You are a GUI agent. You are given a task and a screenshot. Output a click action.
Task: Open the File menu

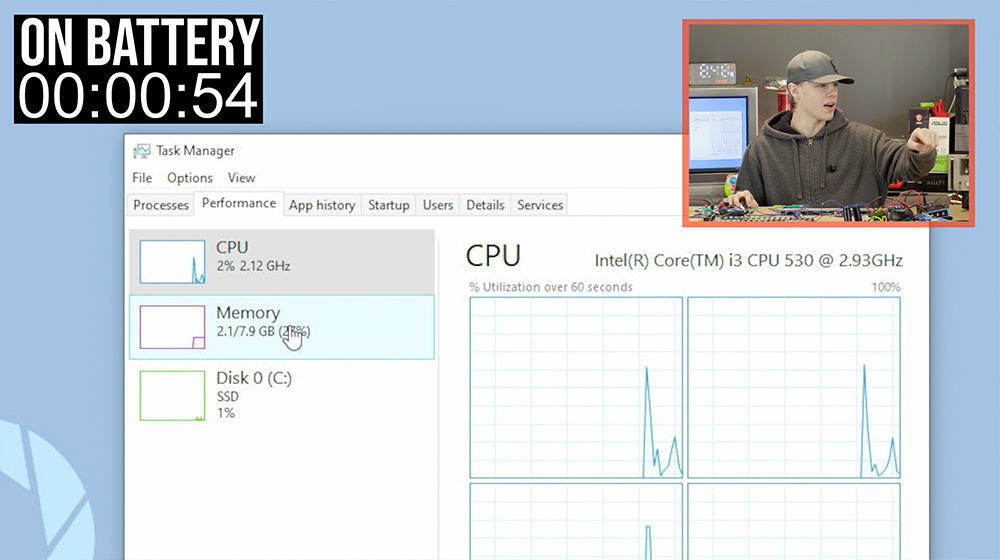142,178
